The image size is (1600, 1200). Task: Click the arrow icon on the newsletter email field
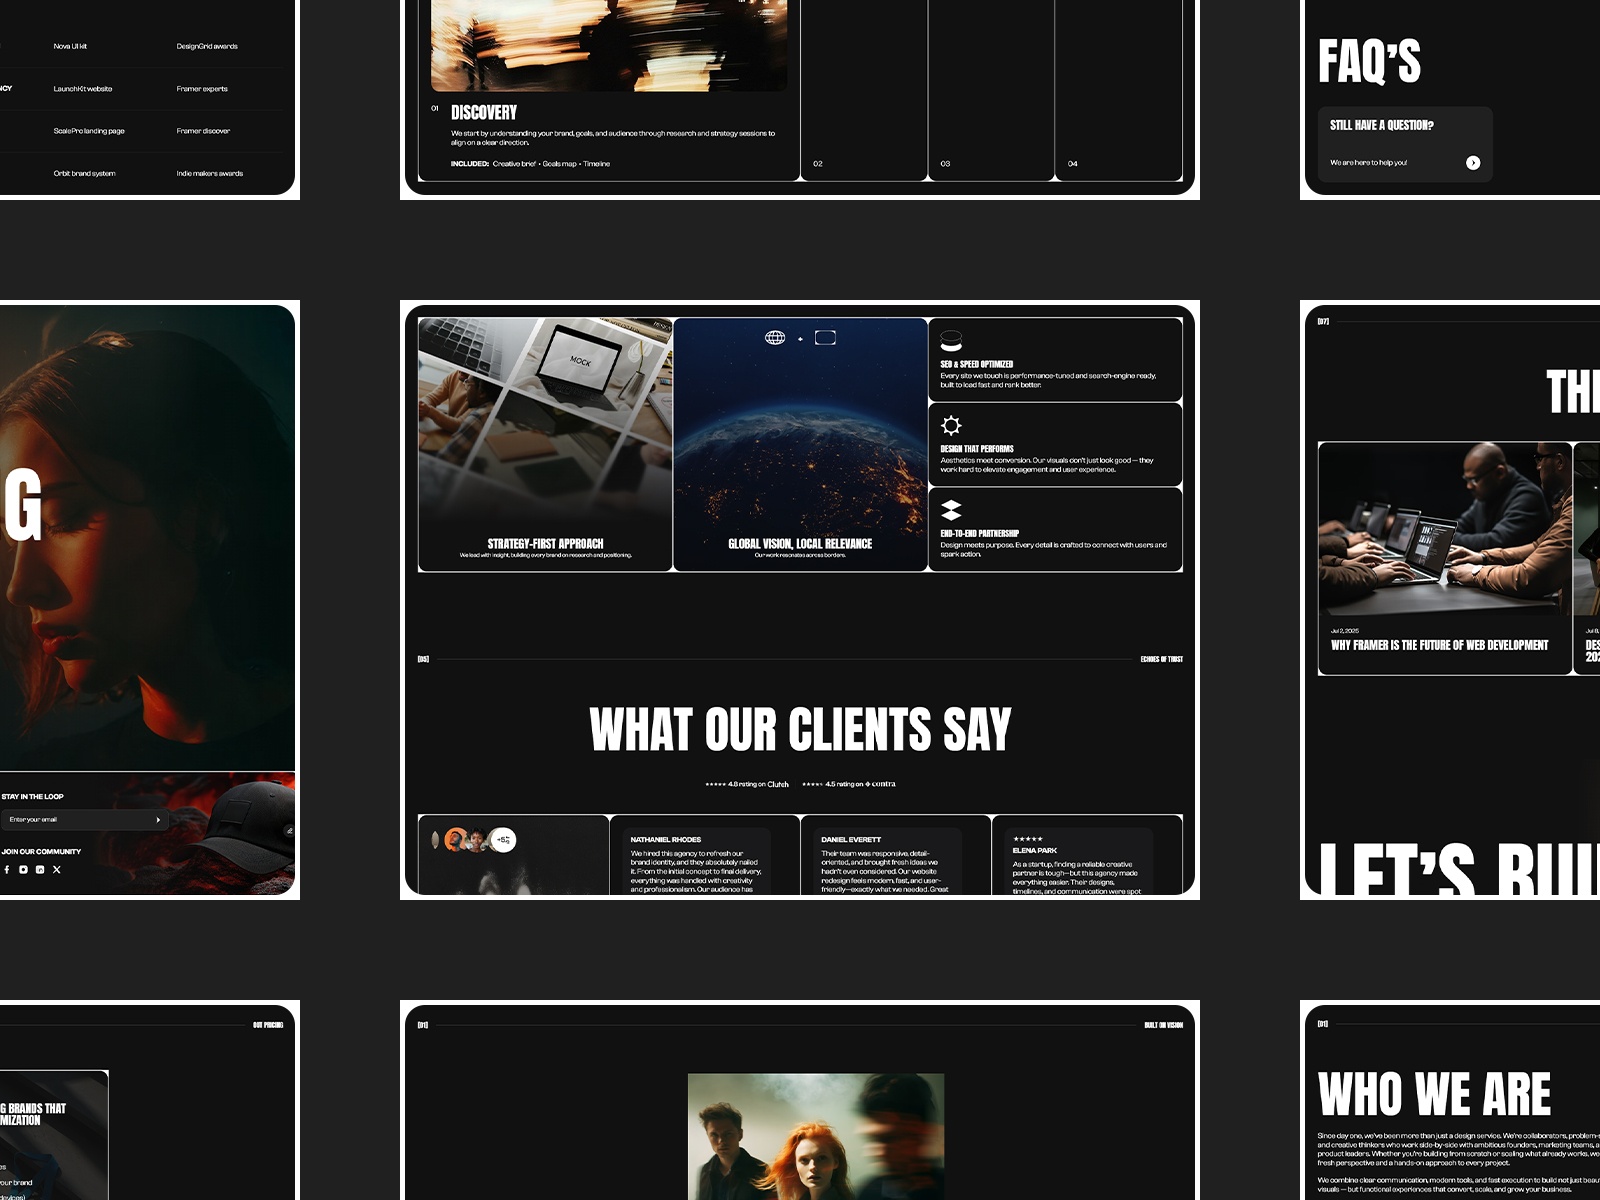click(158, 819)
